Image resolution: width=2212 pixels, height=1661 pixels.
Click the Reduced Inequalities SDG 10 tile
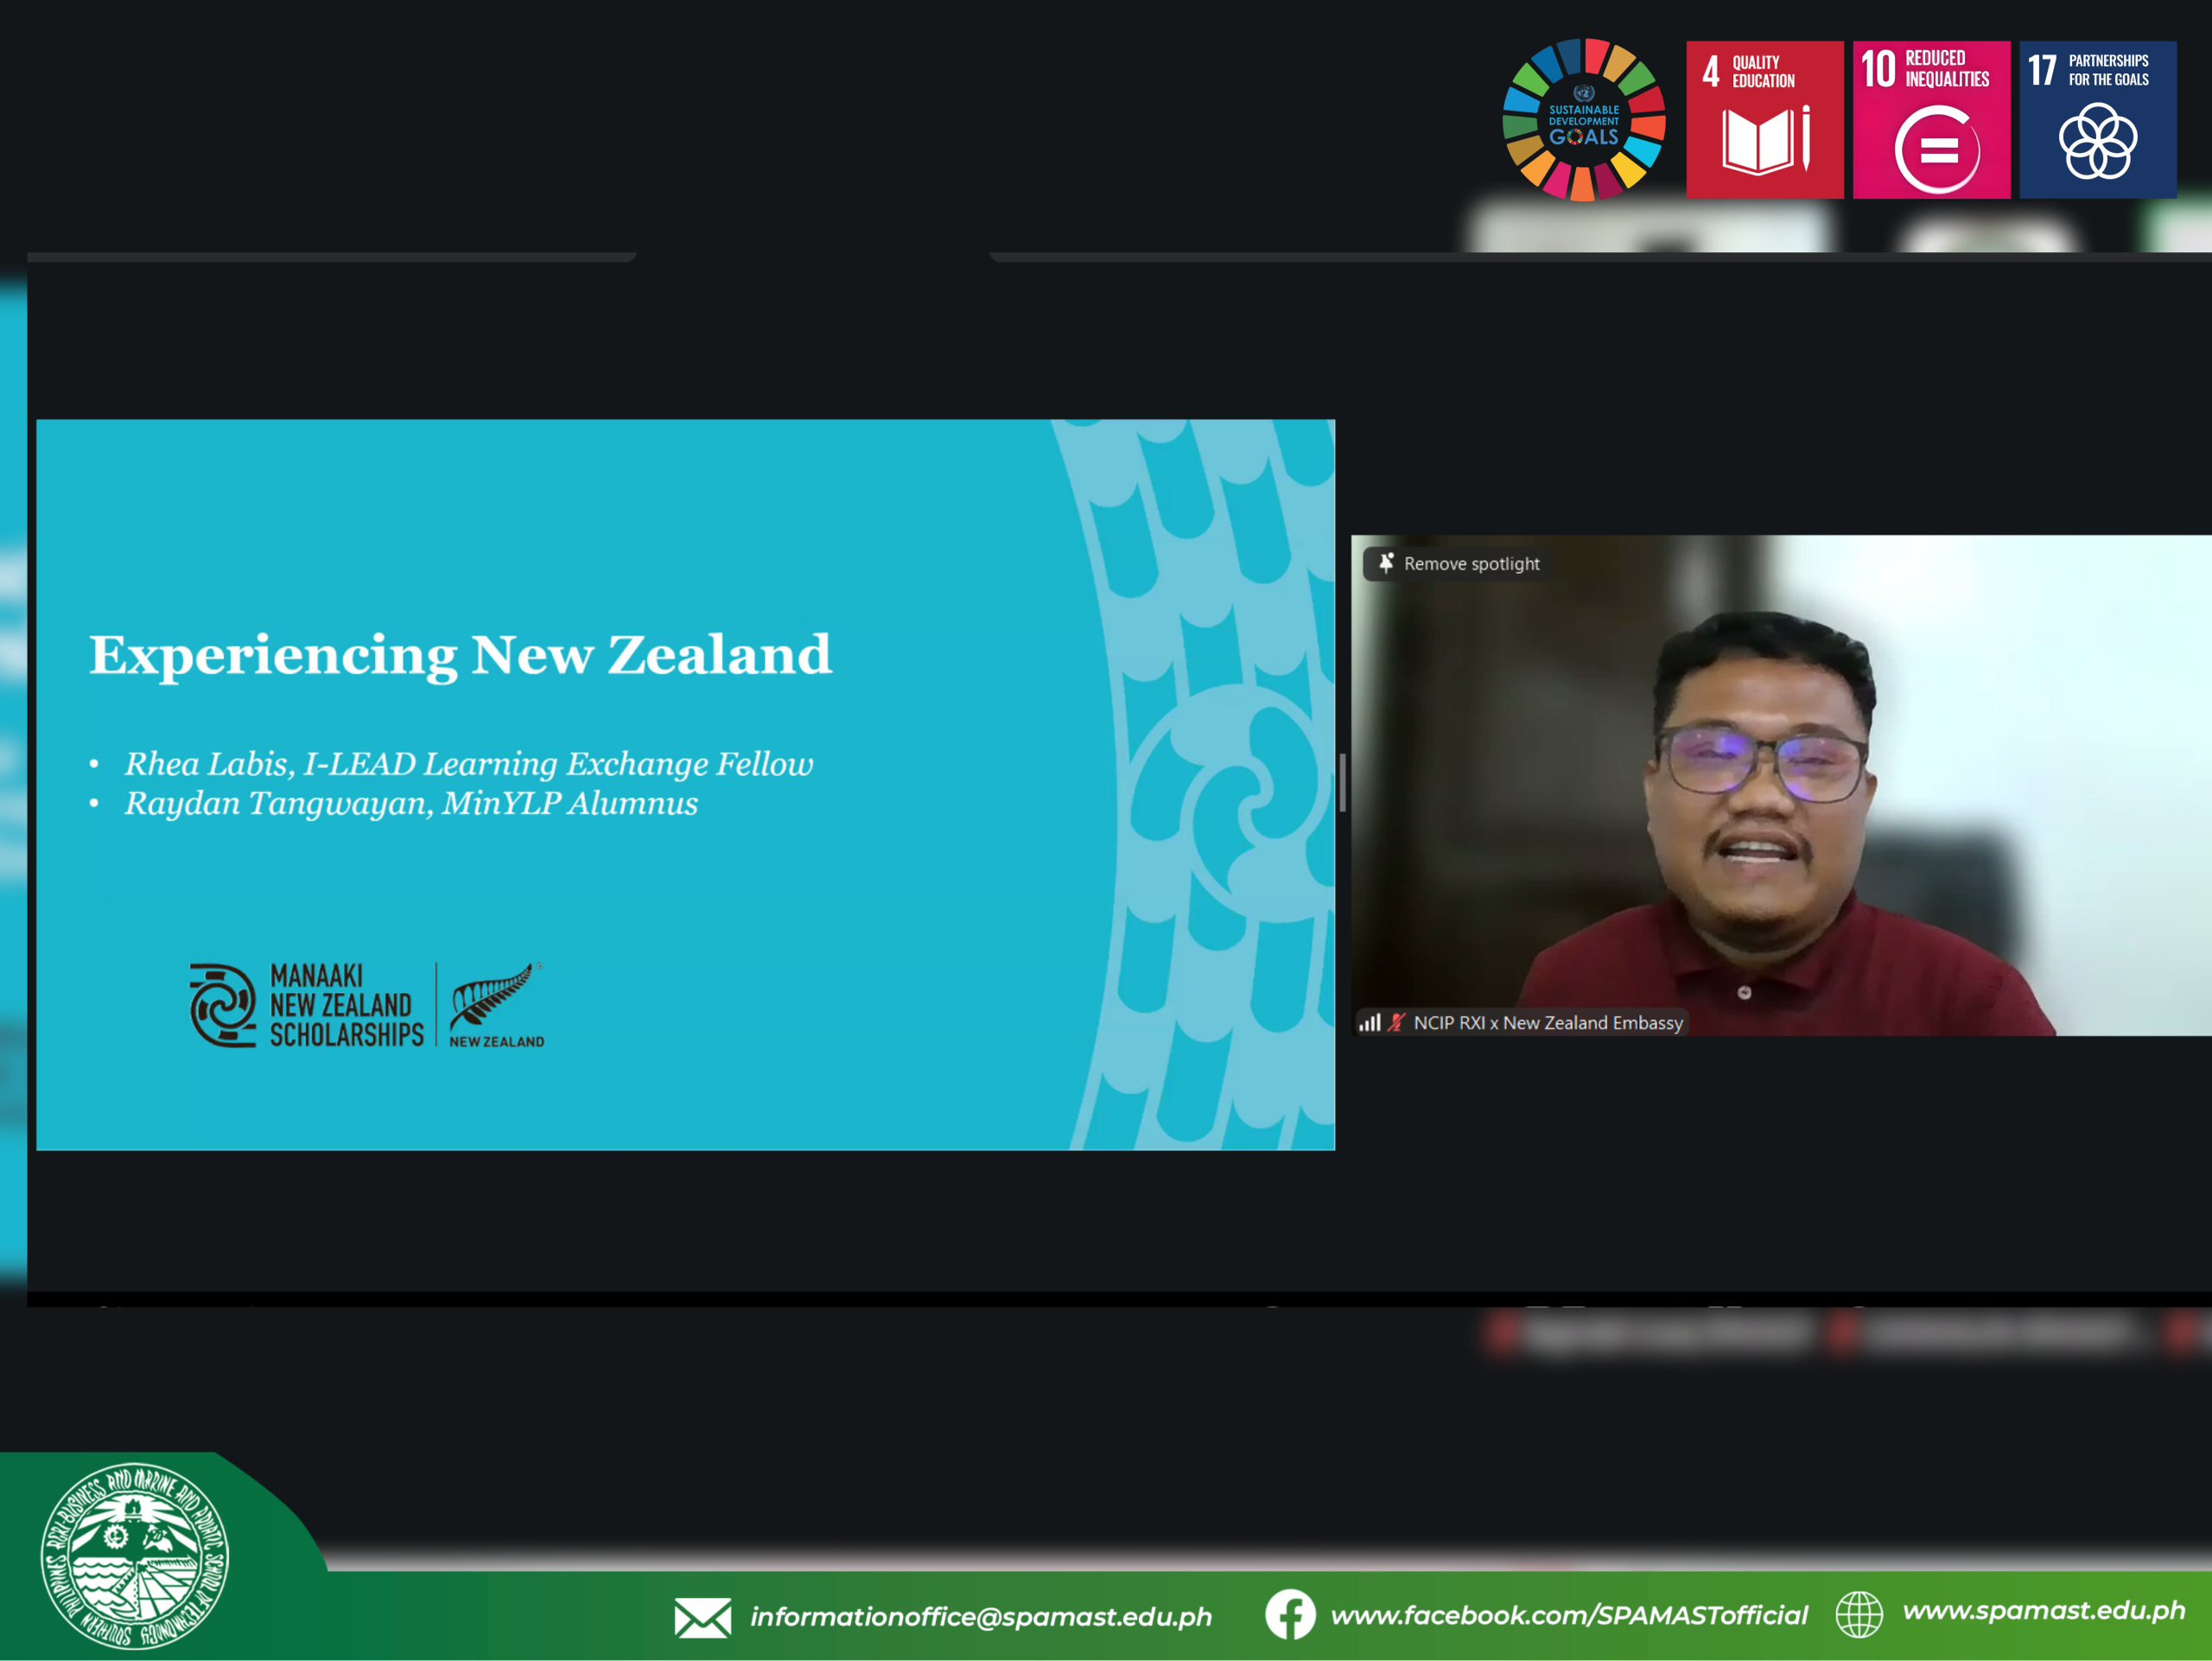click(1930, 120)
